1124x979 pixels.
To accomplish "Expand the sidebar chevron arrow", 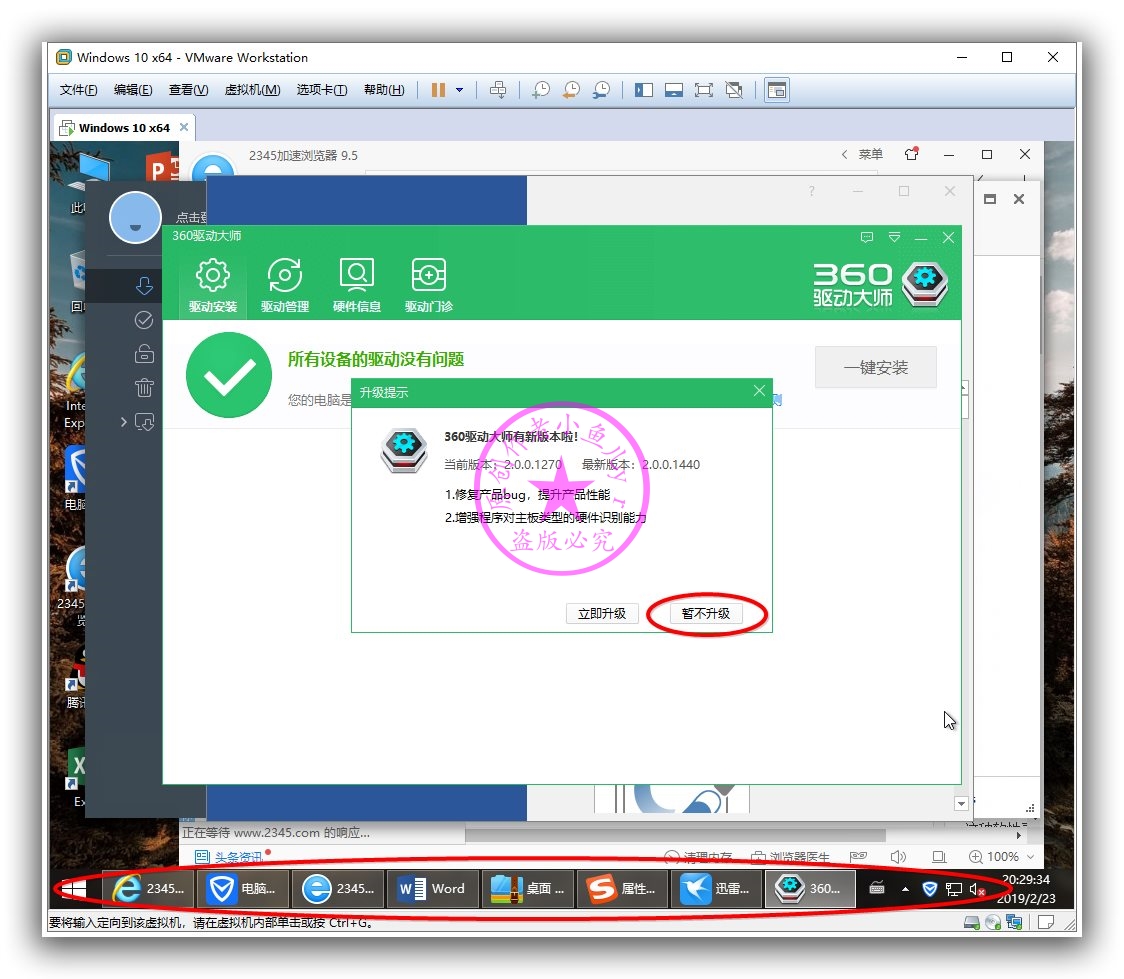I will pyautogui.click(x=123, y=421).
